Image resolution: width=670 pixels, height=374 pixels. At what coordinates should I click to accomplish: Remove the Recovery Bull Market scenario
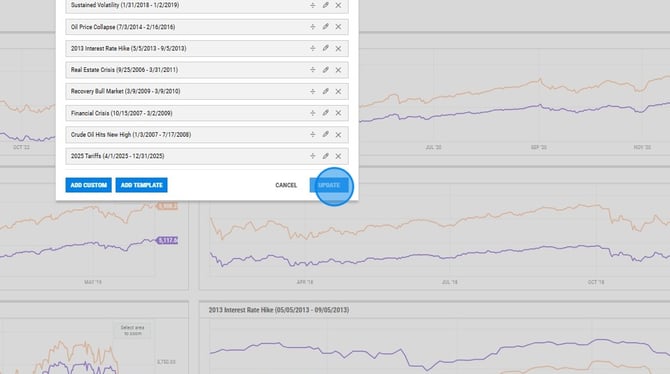point(338,91)
